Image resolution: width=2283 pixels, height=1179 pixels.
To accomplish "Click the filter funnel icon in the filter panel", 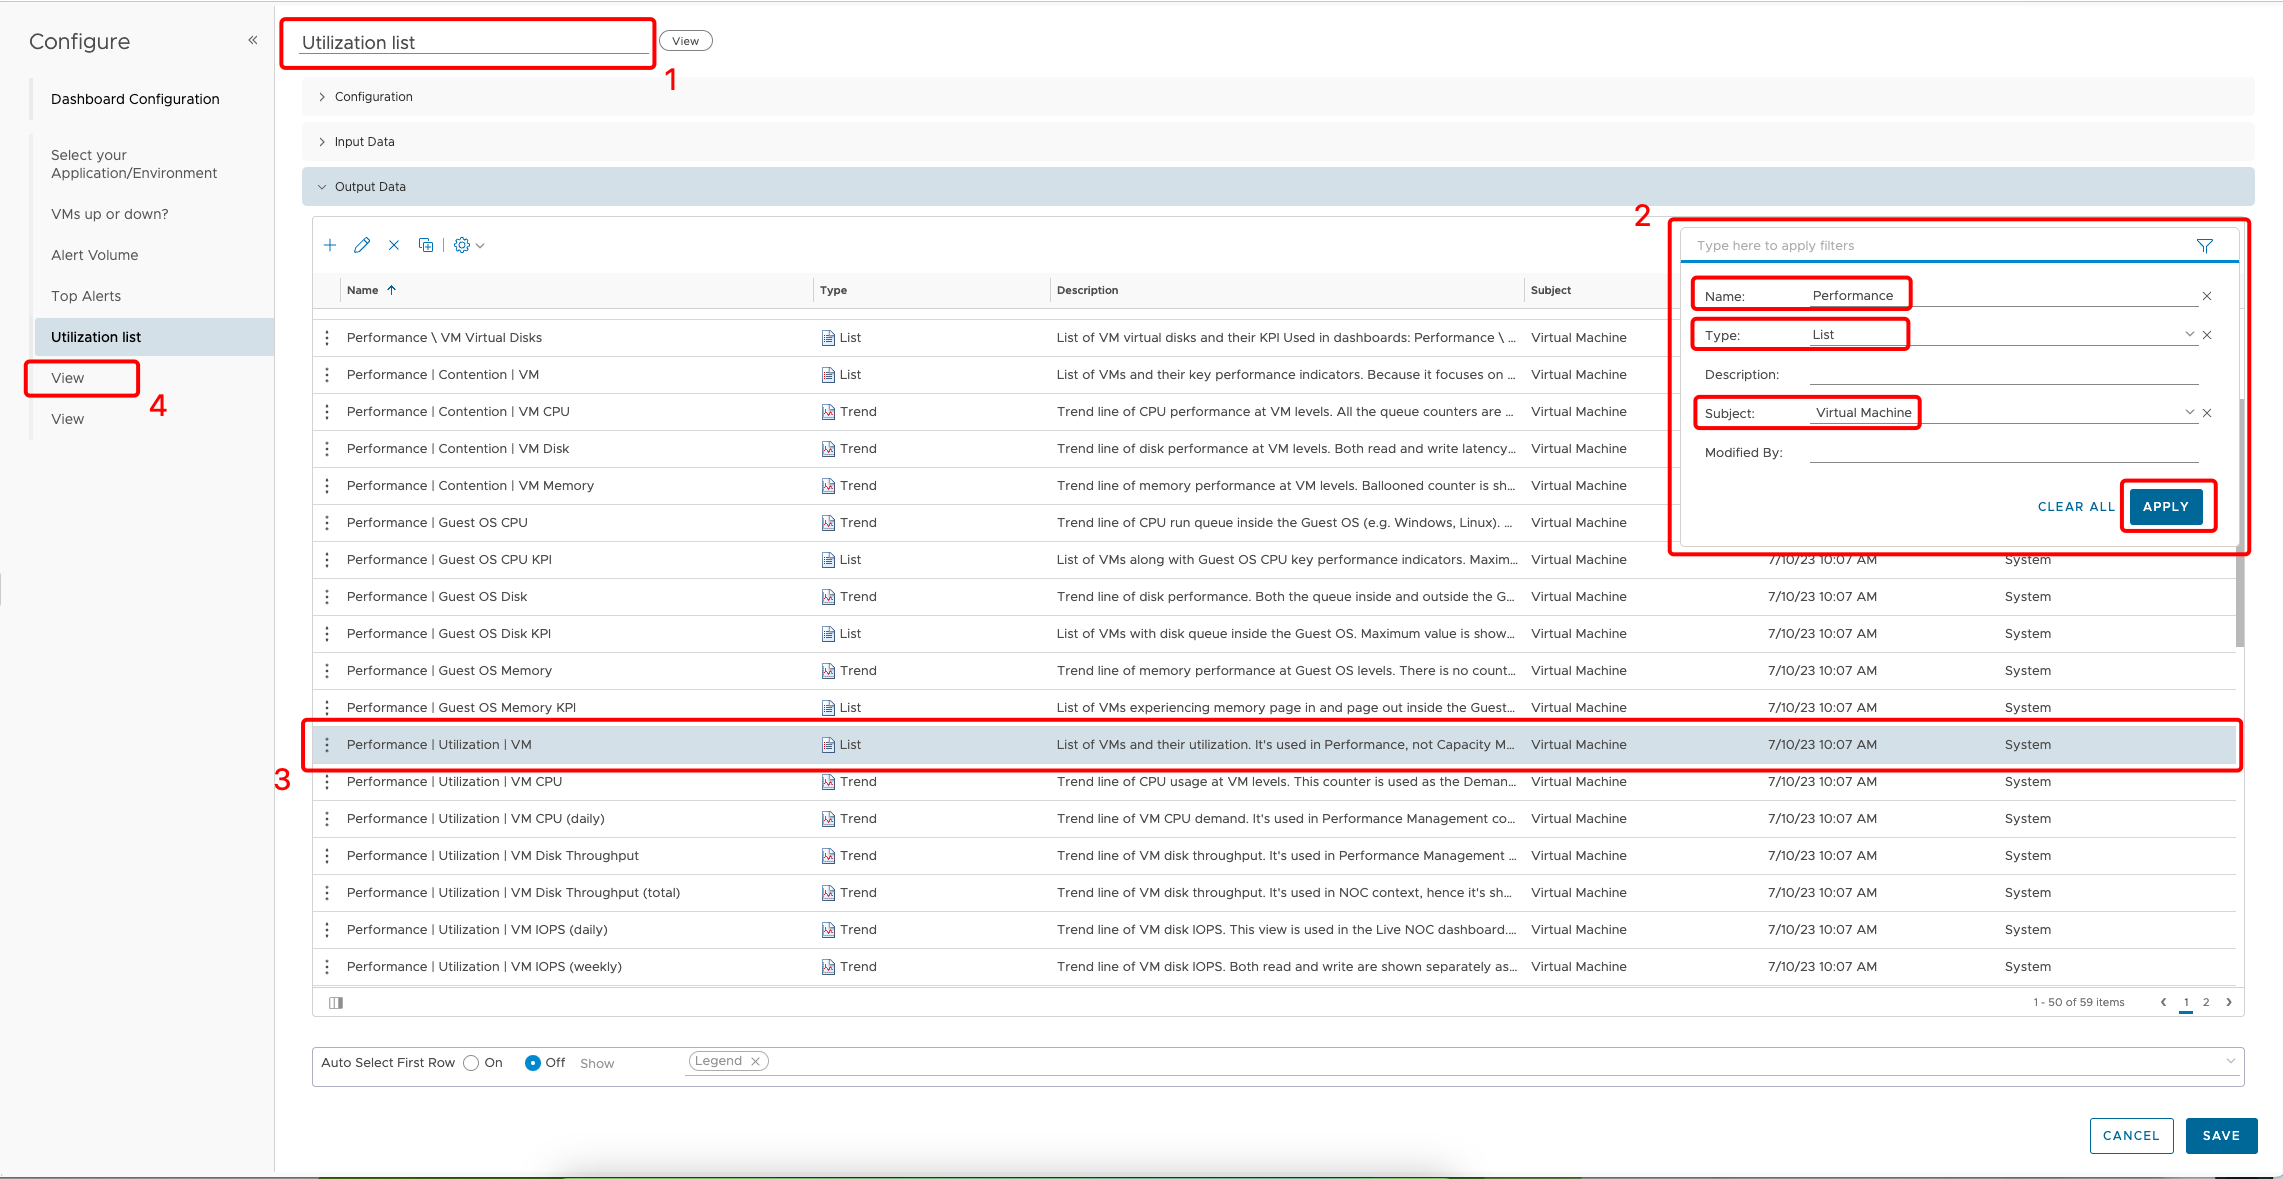I will coord(2206,245).
